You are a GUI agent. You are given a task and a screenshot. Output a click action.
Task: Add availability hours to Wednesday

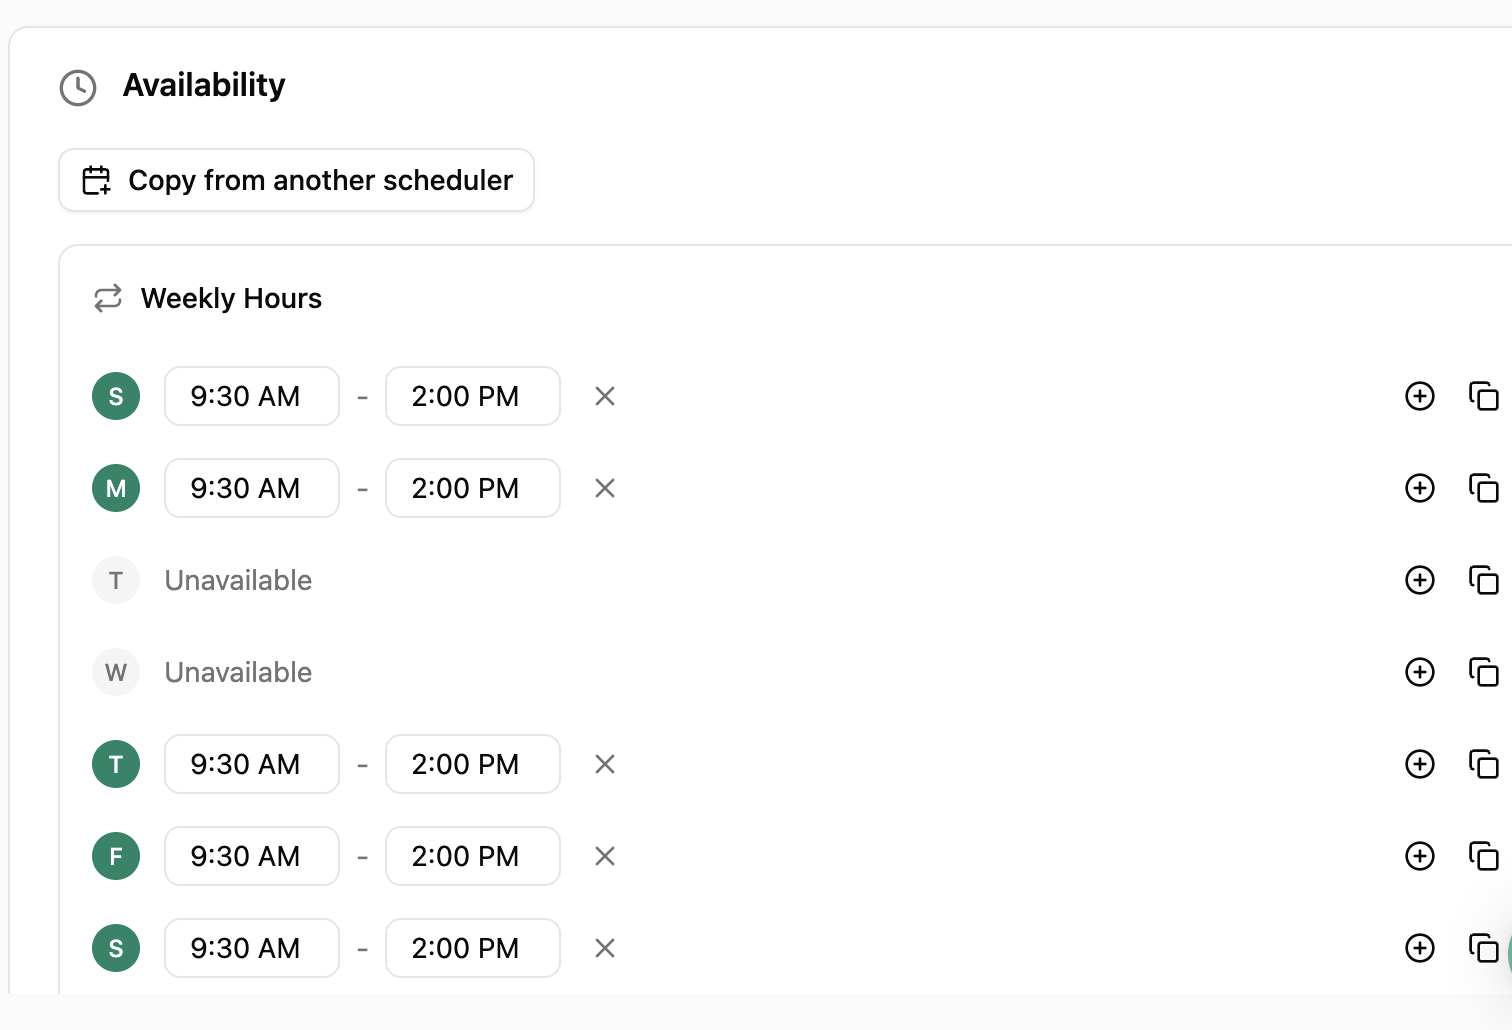point(1419,672)
